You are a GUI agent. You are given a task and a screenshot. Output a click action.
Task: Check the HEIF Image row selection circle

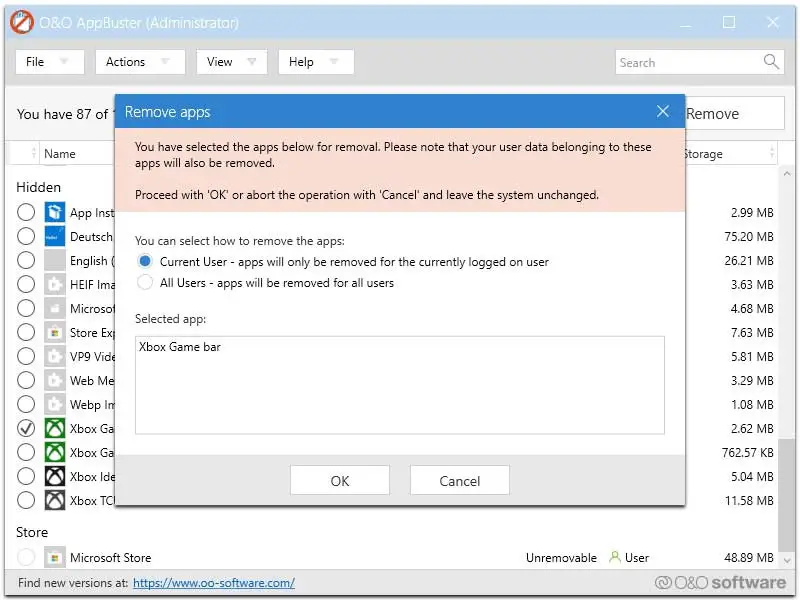tap(26, 284)
